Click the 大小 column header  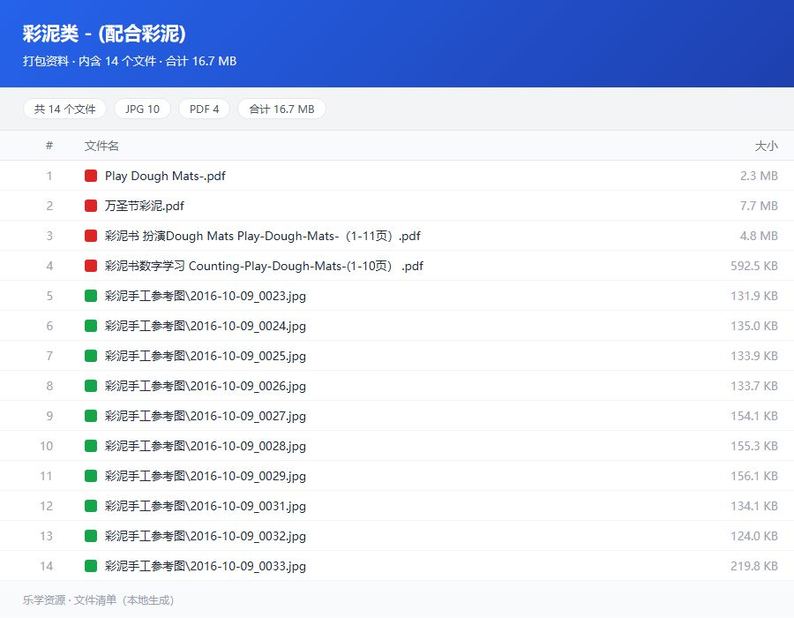point(766,146)
